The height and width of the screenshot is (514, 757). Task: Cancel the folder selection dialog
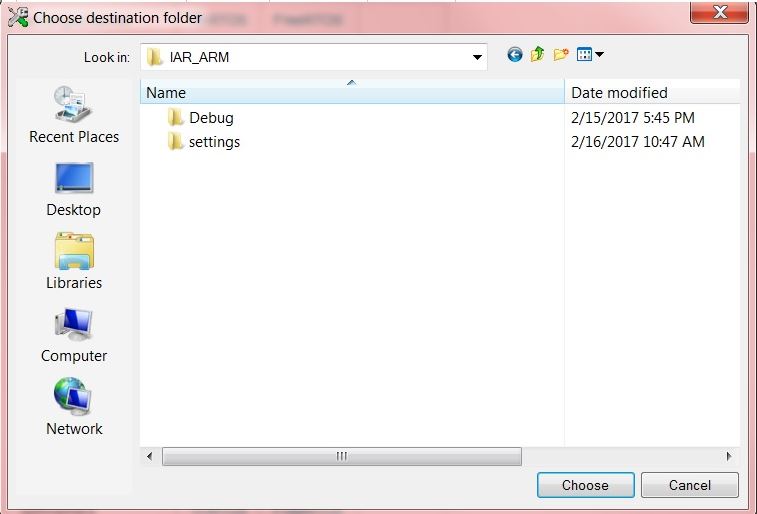[689, 485]
